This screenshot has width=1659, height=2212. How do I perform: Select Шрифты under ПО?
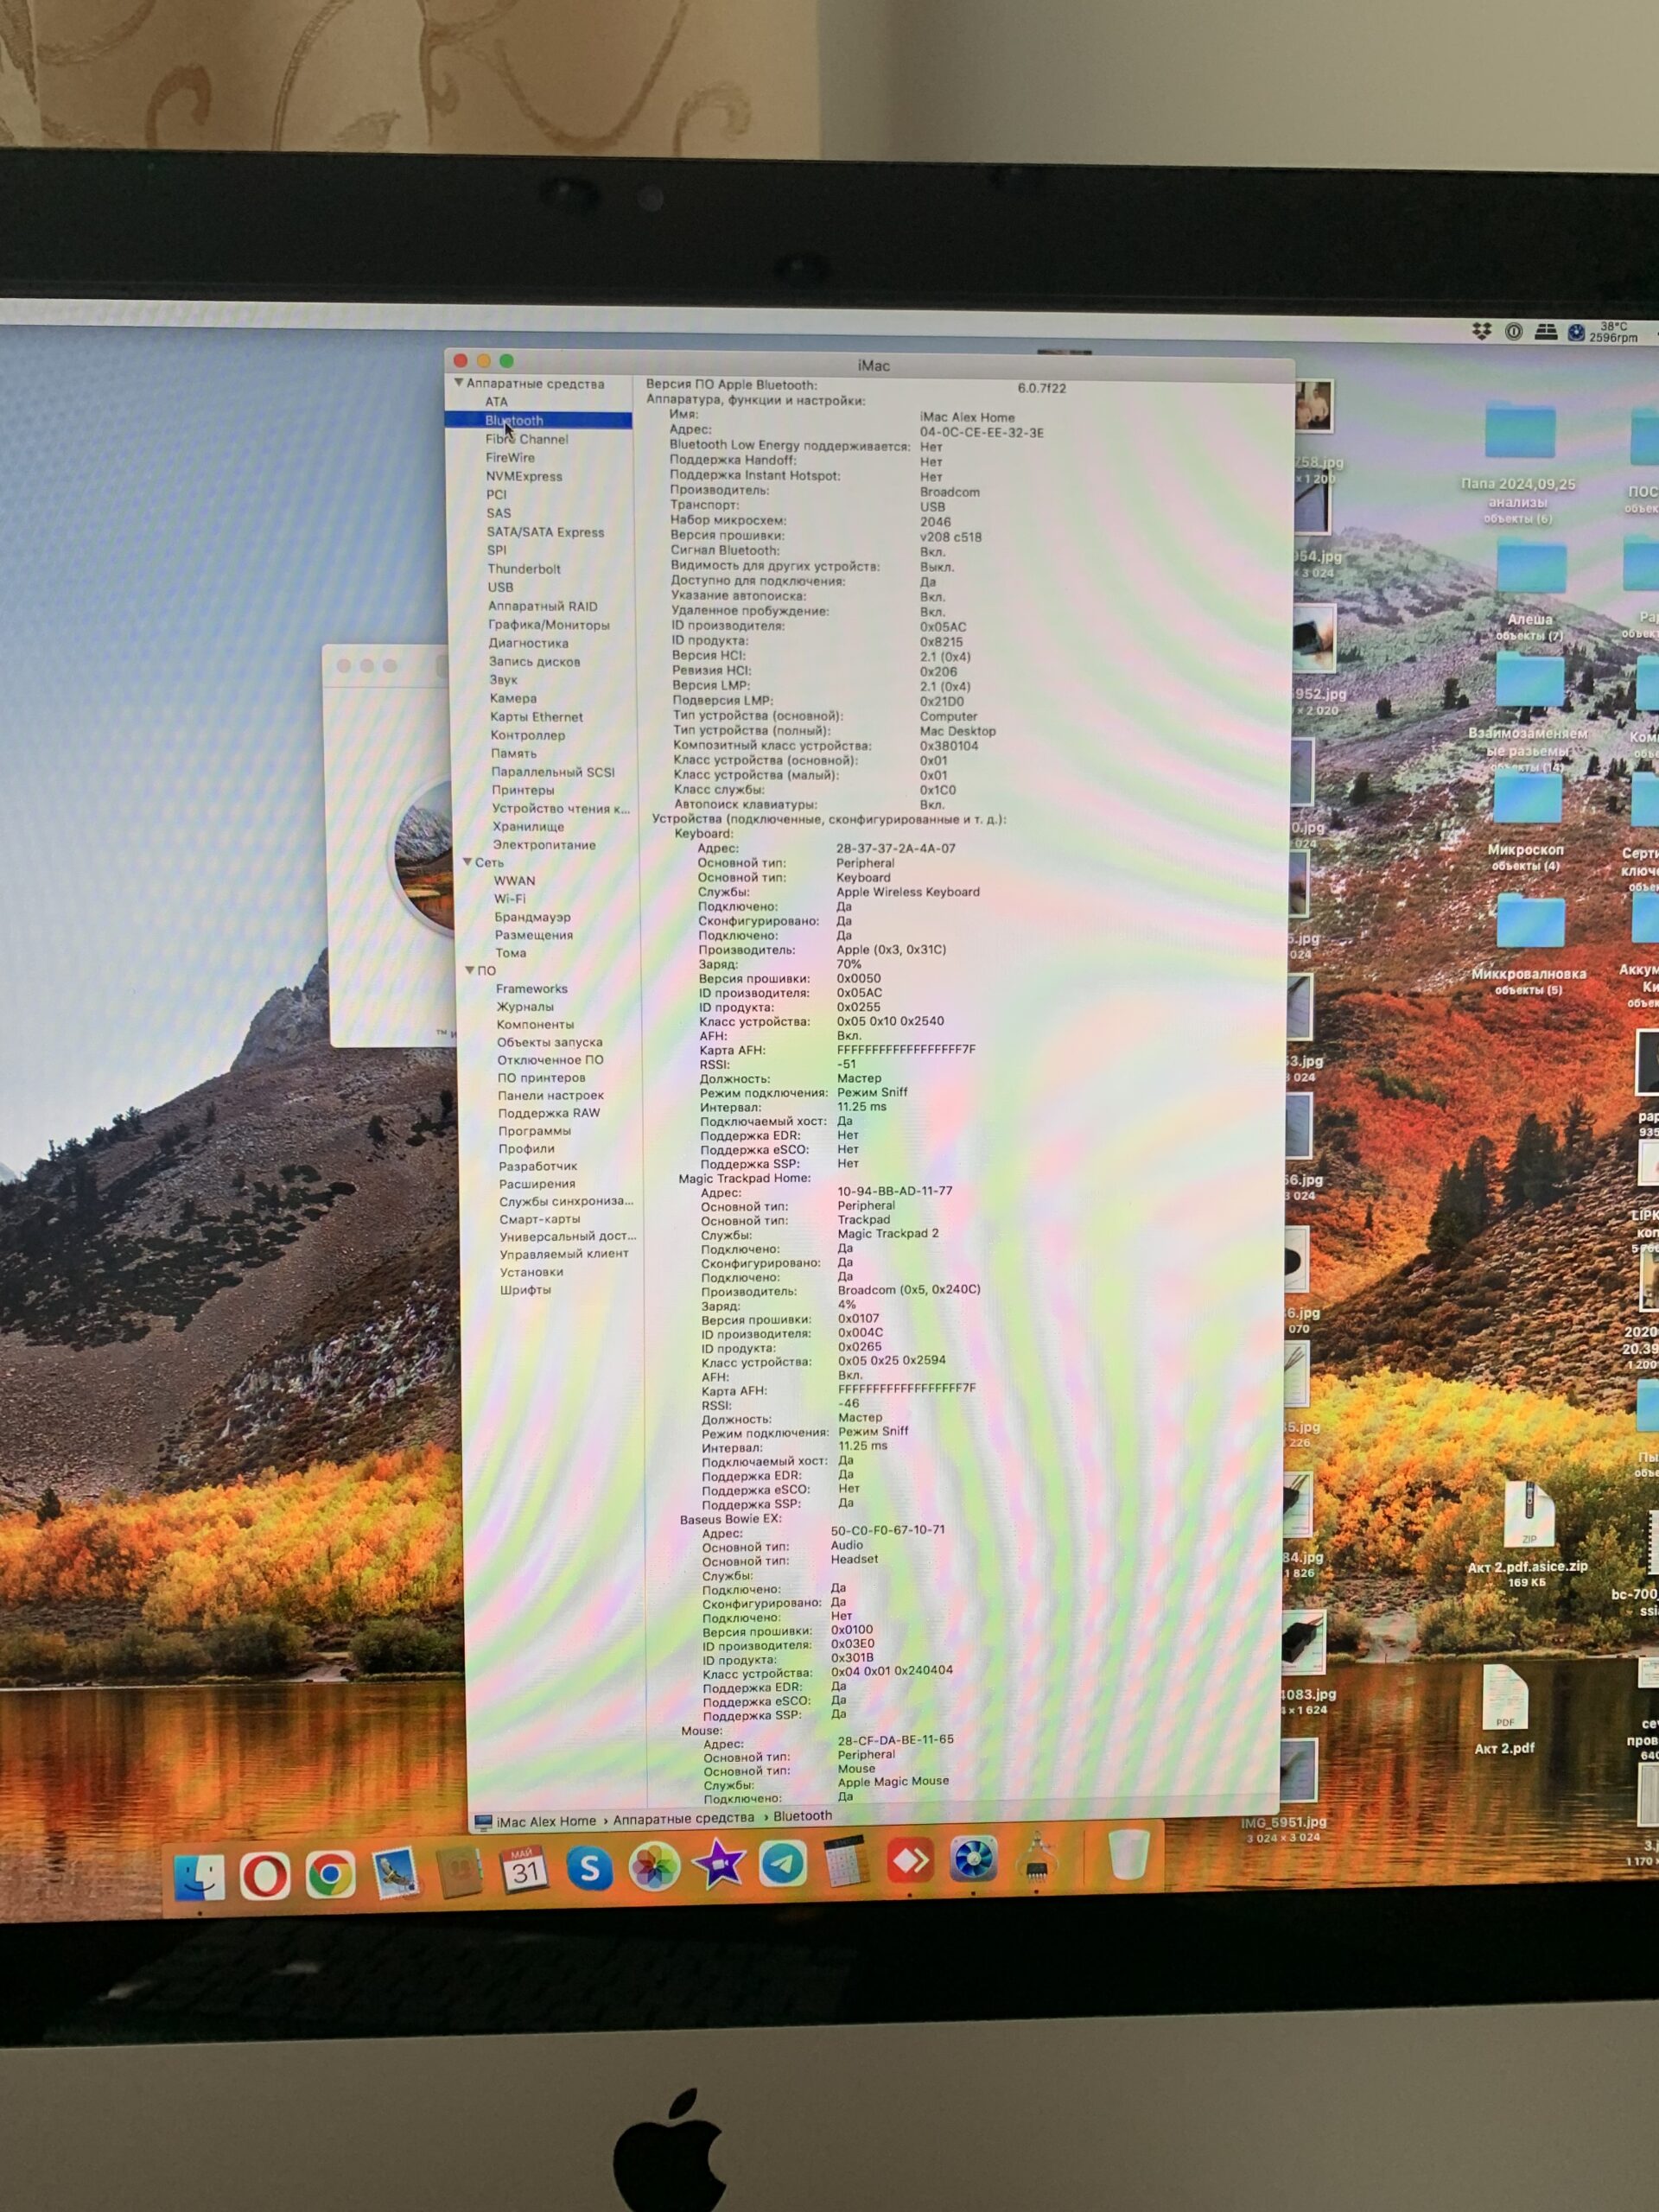coord(525,1290)
